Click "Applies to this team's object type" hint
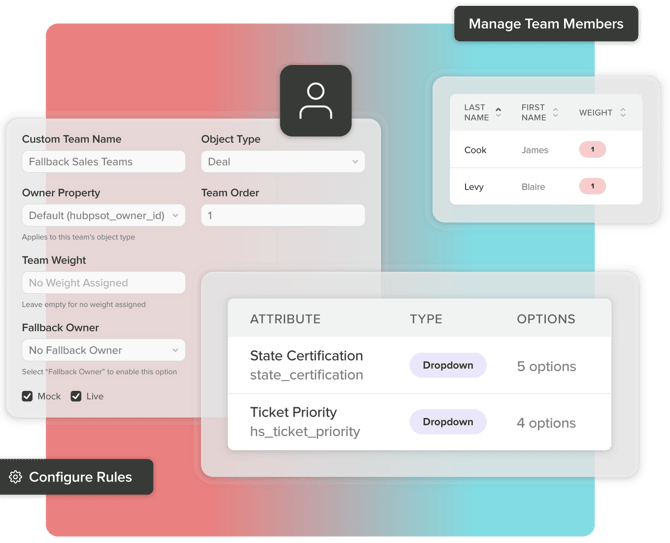Image resolution: width=670 pixels, height=543 pixels. (x=78, y=237)
